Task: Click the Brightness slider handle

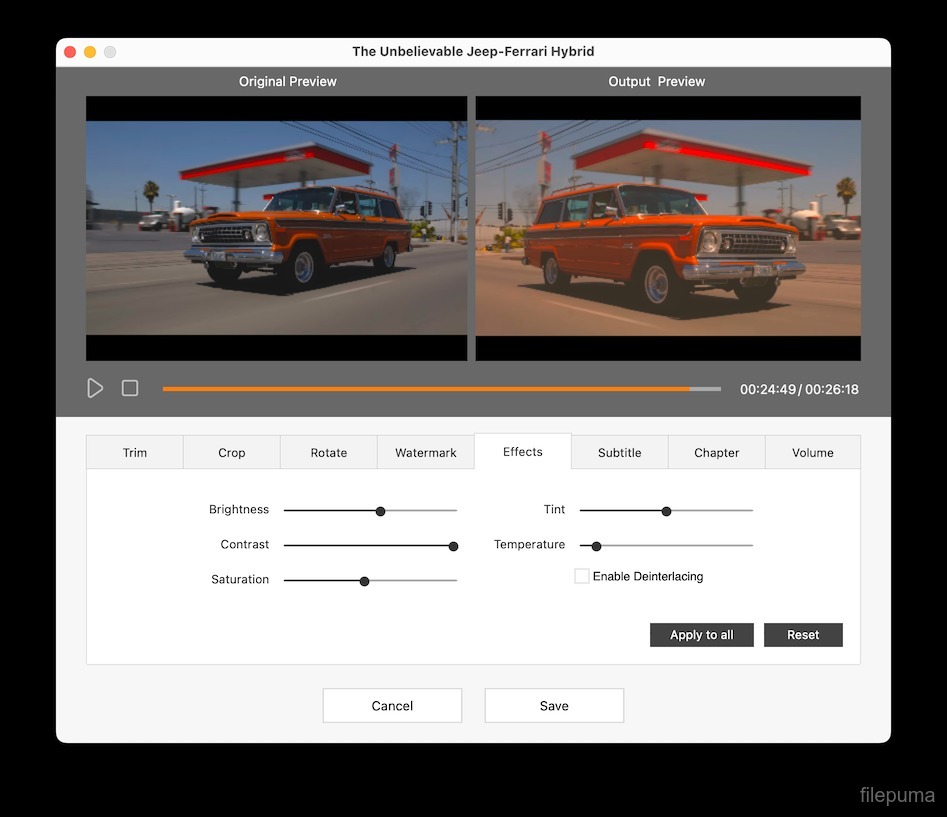Action: coord(380,511)
